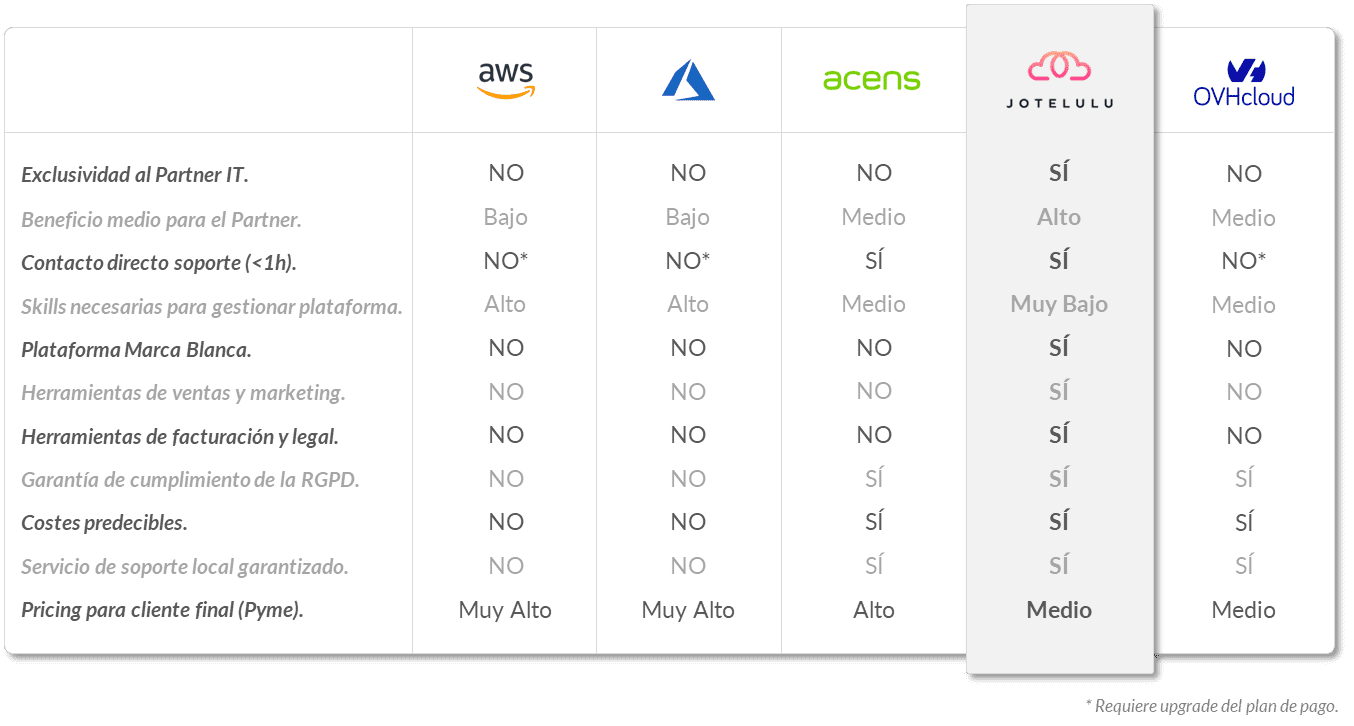The width and height of the screenshot is (1354, 726).
Task: Select the 'Muy Alto' pricing value under Azure
Action: (x=688, y=610)
